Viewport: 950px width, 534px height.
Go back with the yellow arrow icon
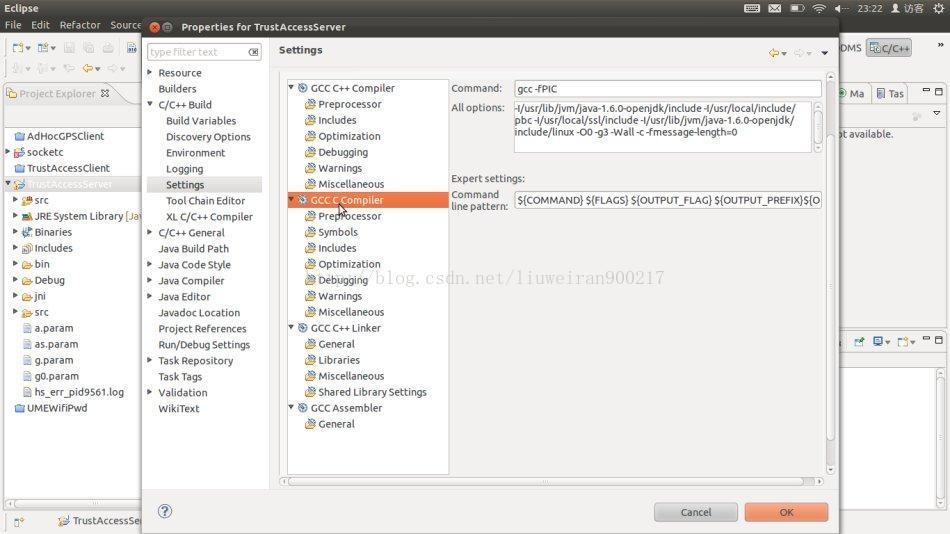(774, 53)
